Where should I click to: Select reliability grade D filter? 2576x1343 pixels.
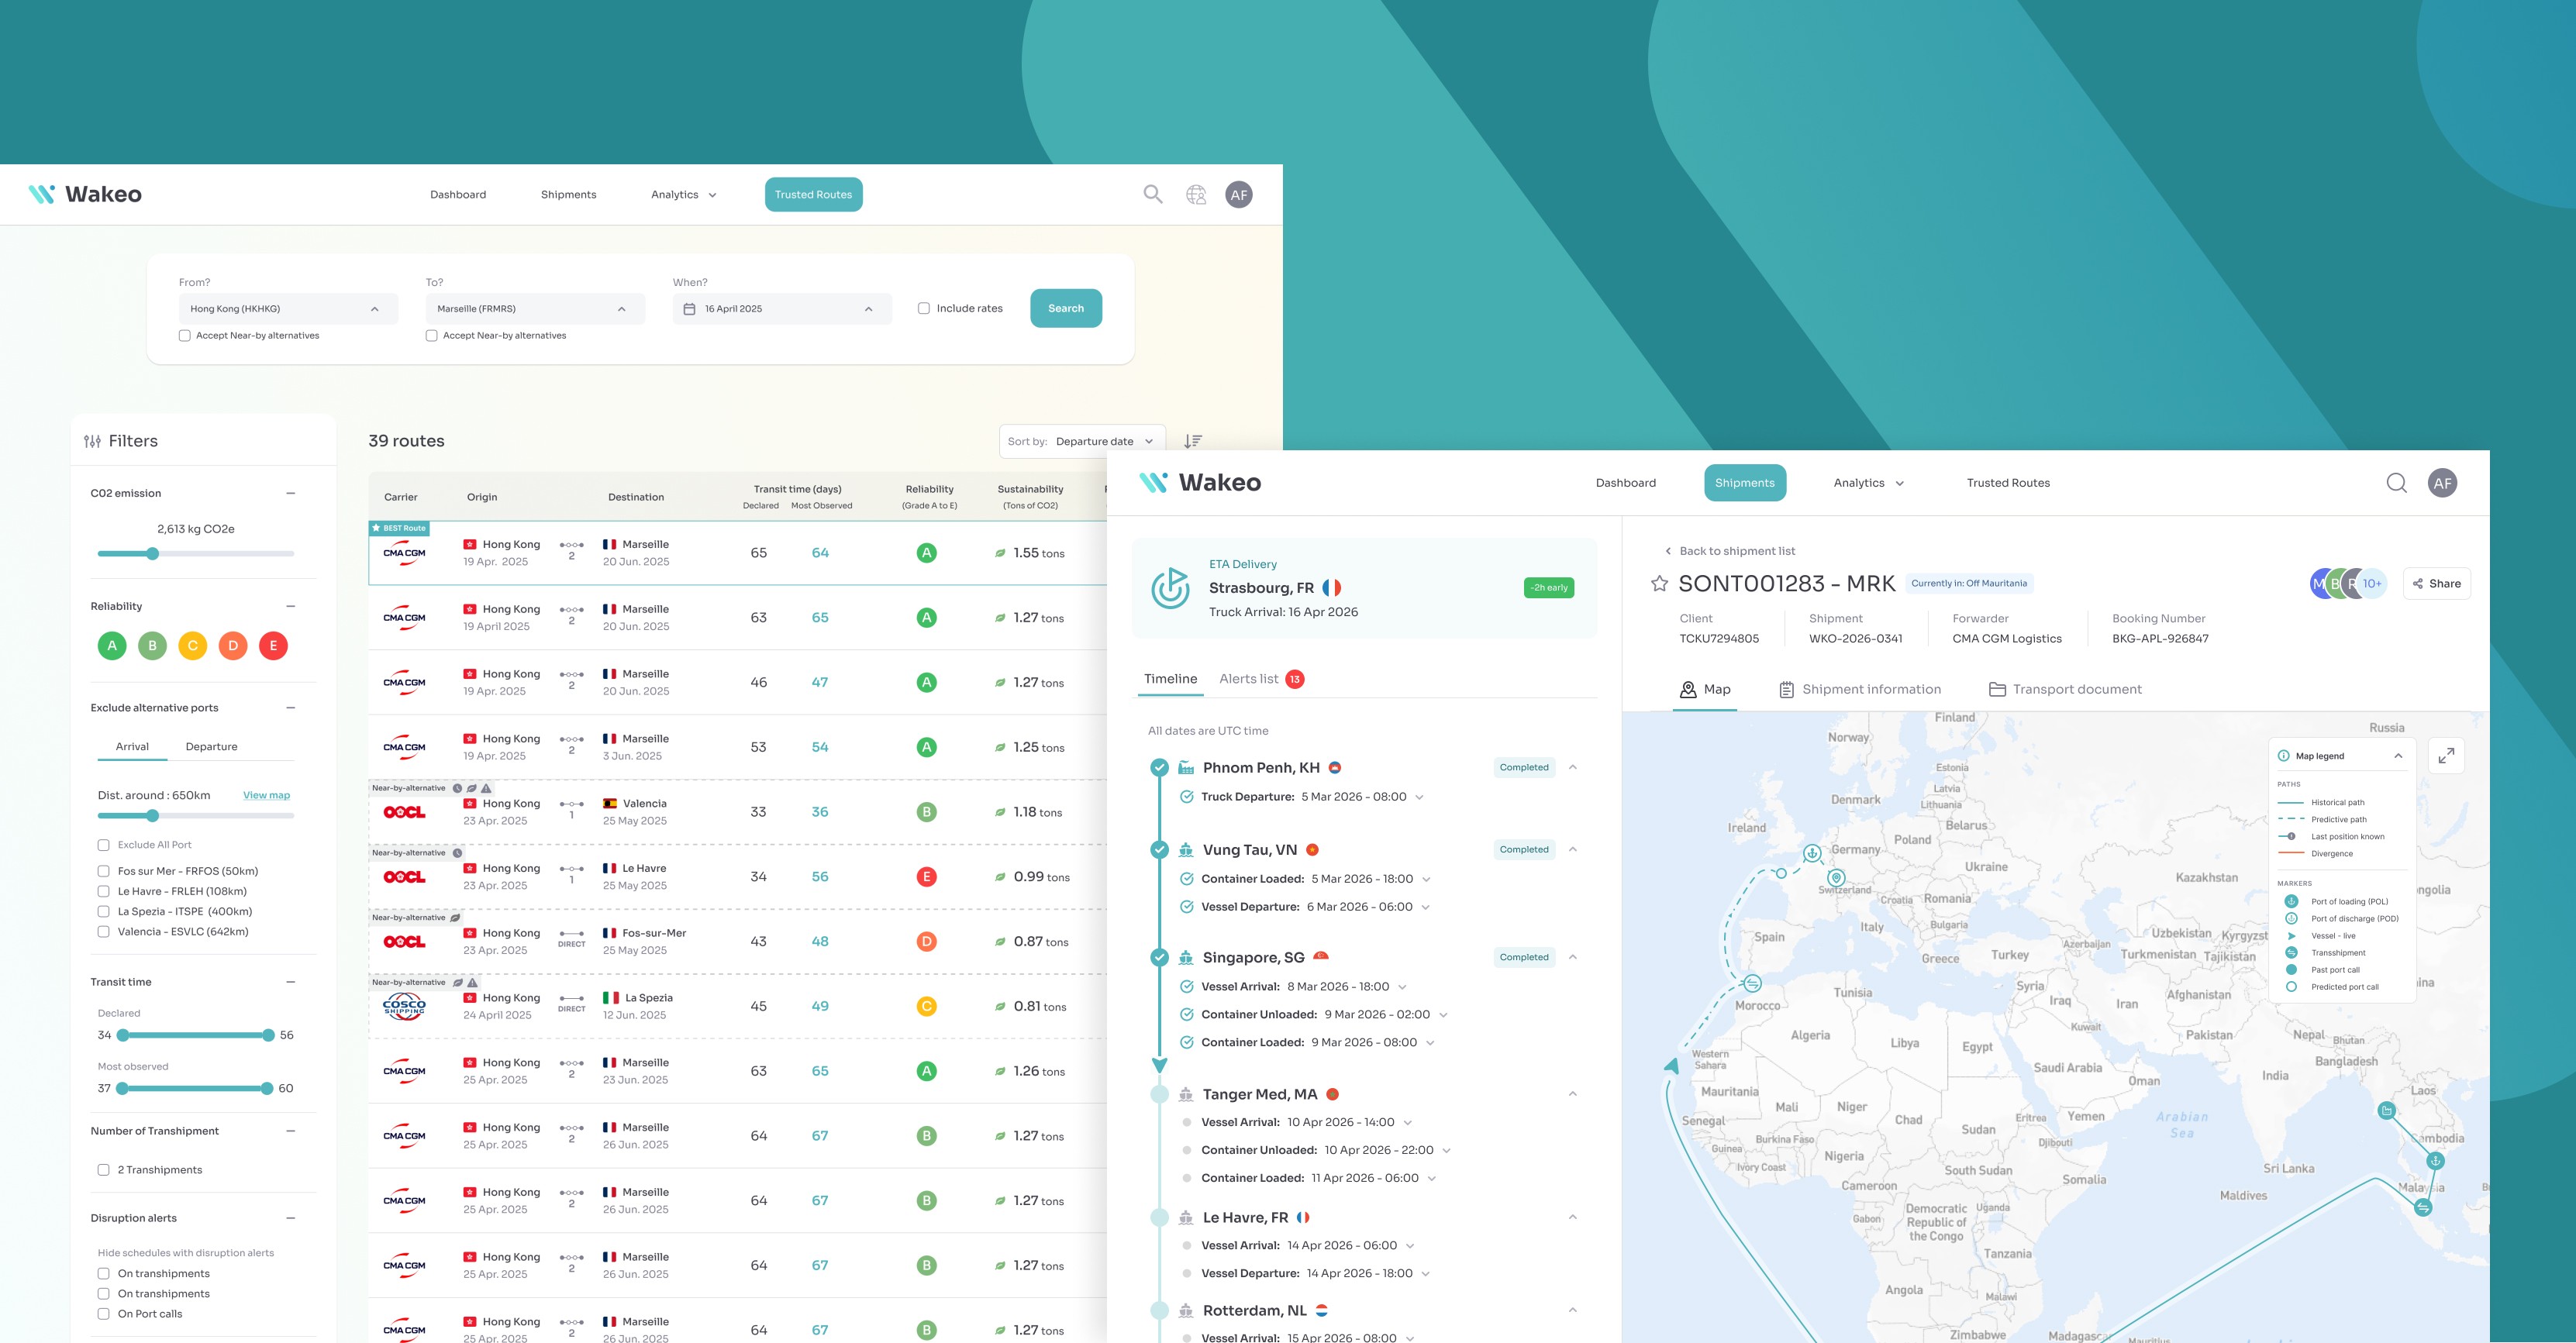click(233, 646)
